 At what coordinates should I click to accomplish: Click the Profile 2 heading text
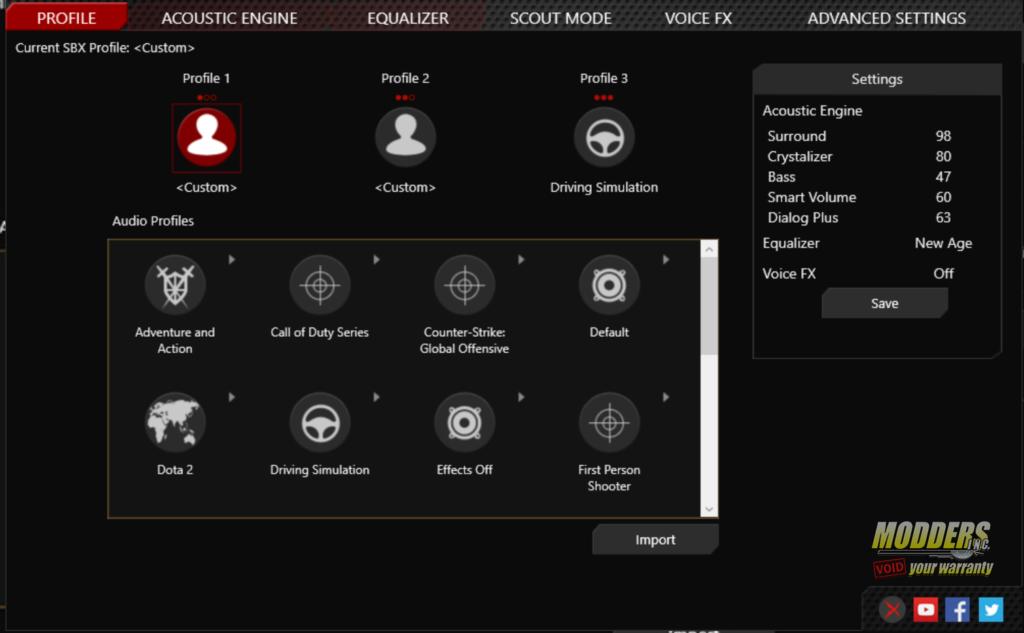(x=406, y=78)
